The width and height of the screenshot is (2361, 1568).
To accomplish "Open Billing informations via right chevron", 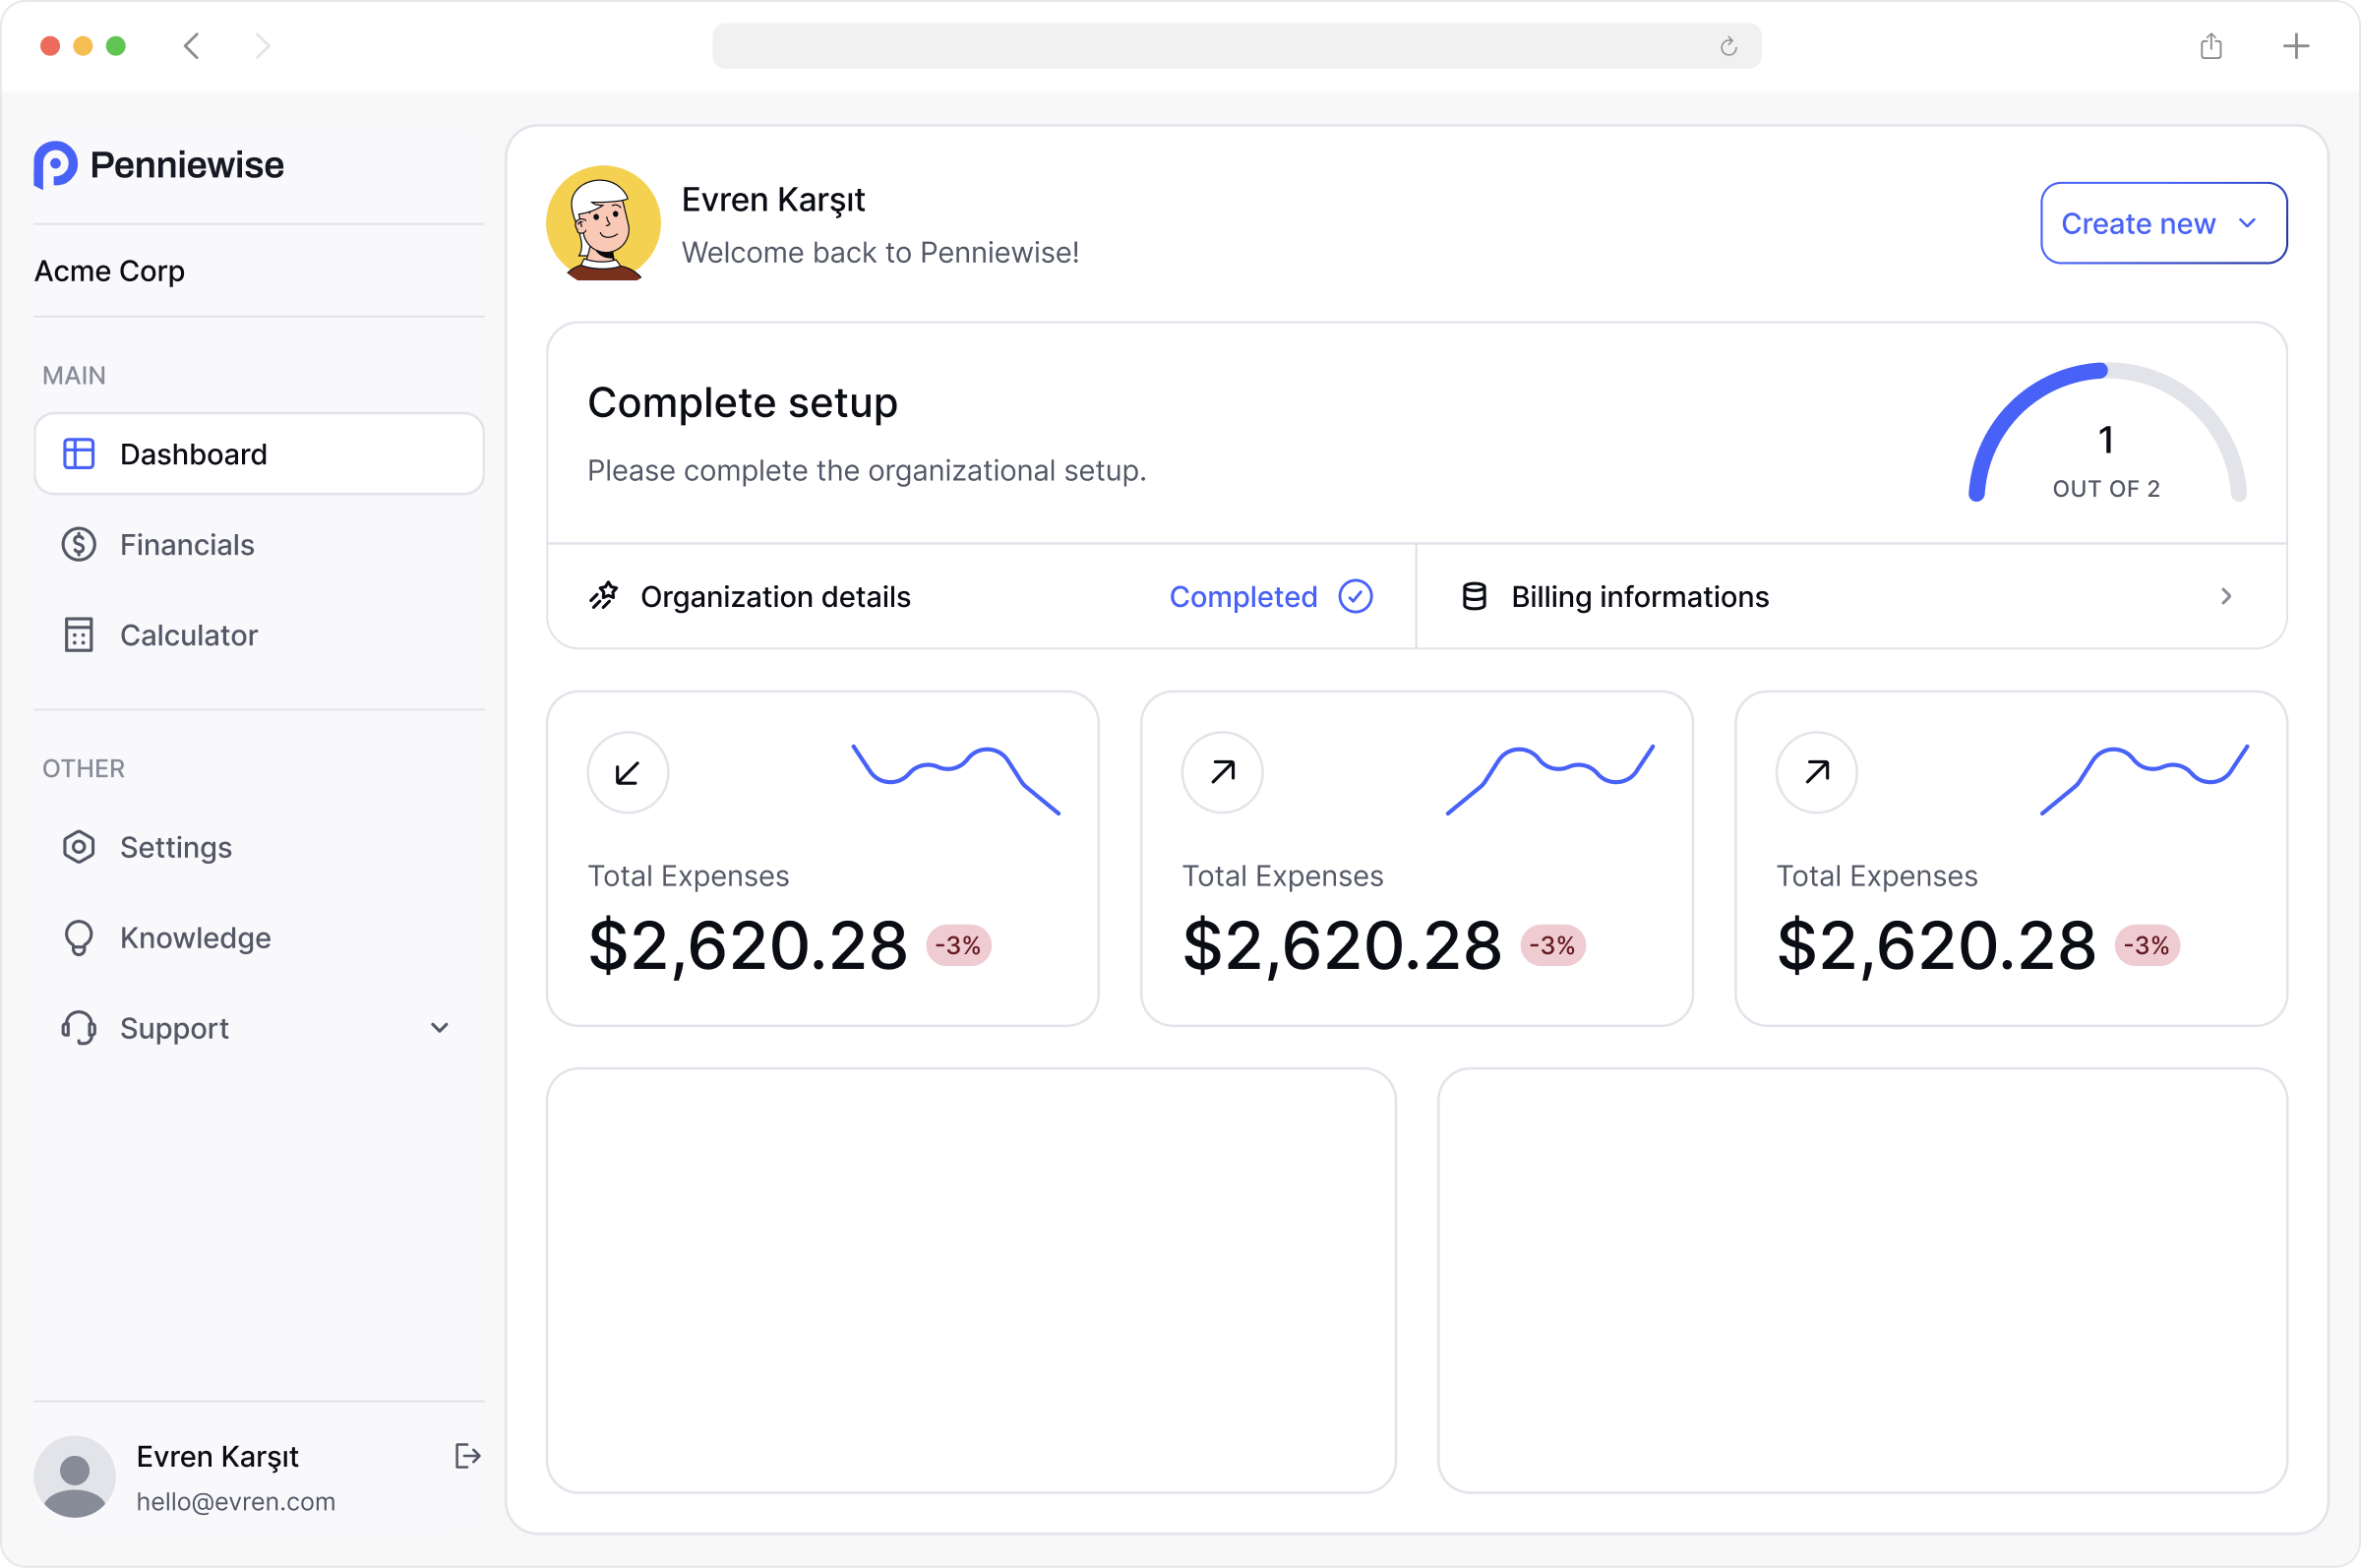I will [2226, 596].
